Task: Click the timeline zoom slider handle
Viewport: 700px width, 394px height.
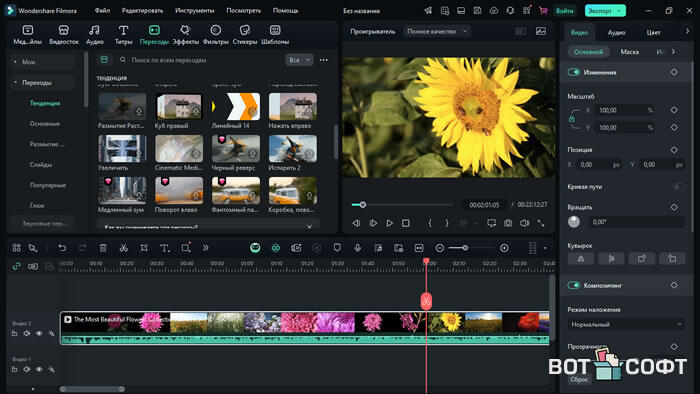Action: point(465,248)
